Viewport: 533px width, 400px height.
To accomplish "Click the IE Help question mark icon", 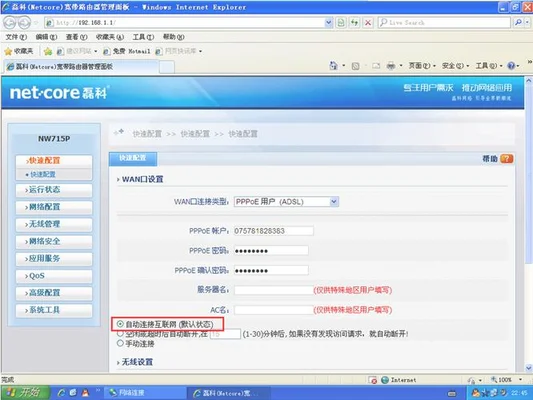I will (x=511, y=66).
